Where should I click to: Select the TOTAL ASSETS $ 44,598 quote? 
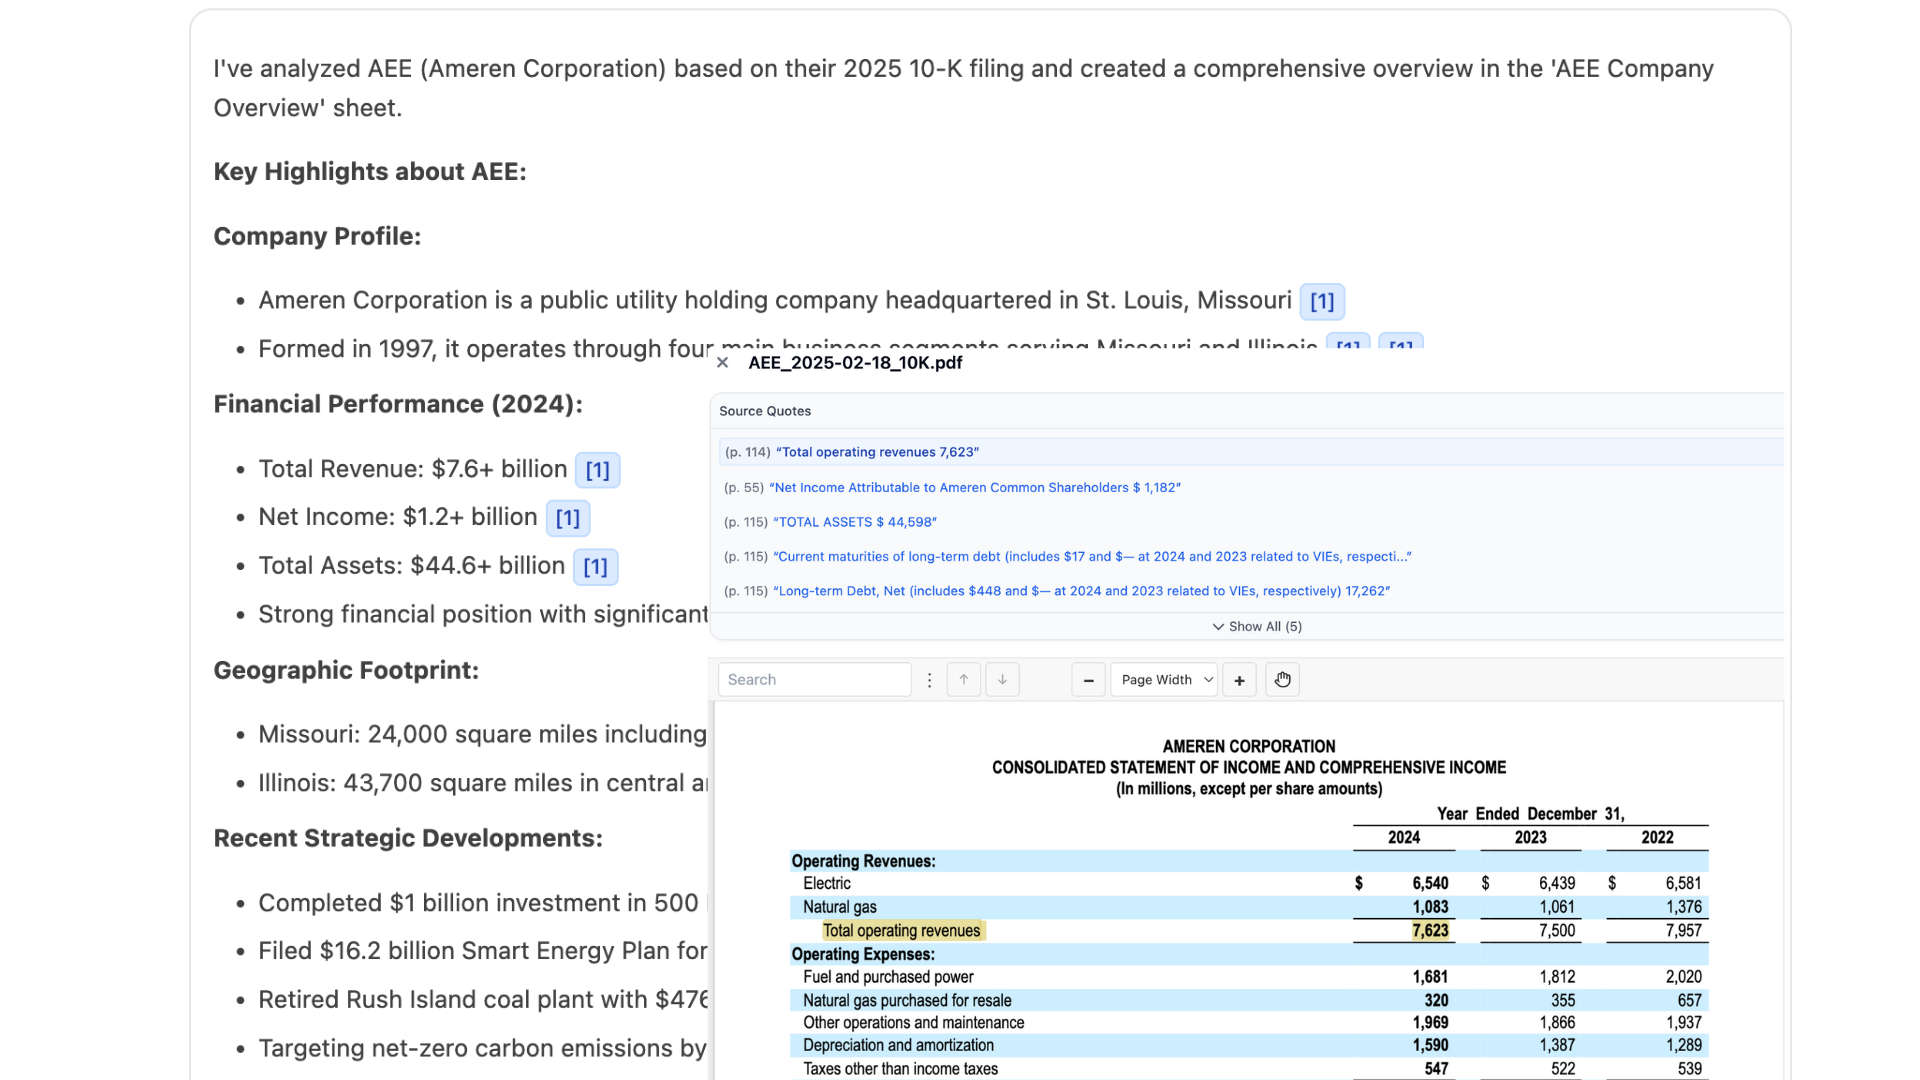point(855,522)
